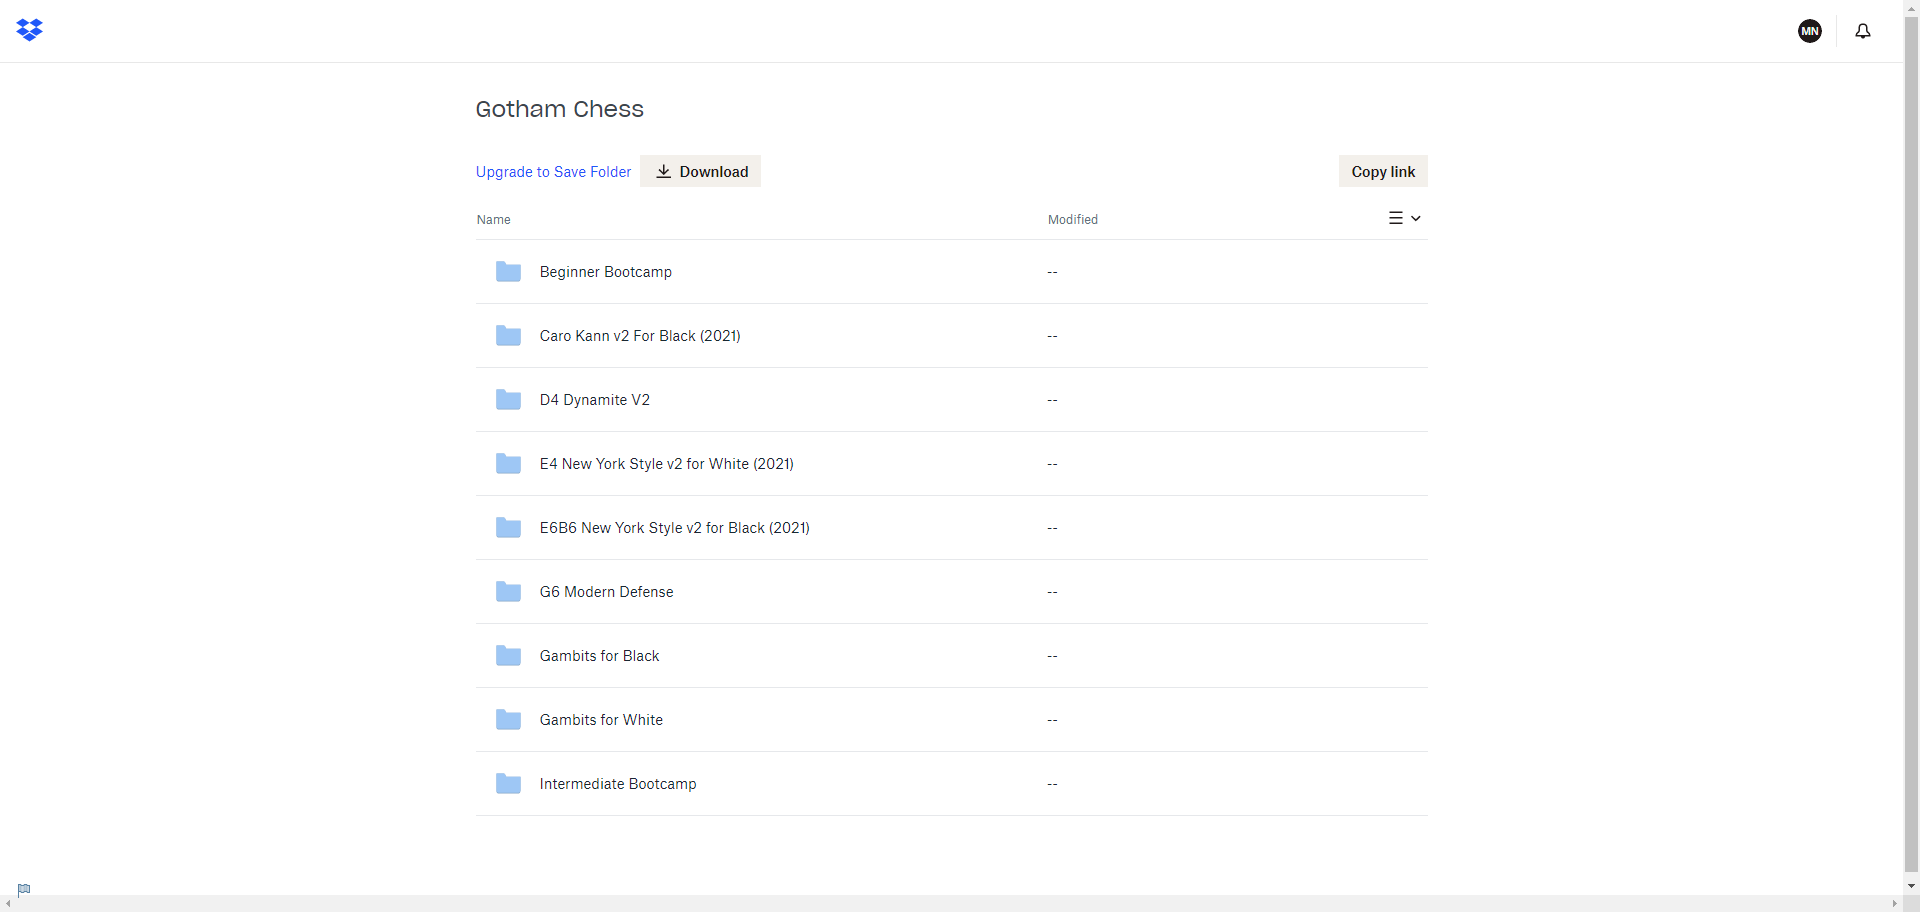The width and height of the screenshot is (1920, 912).
Task: Sort files by Modified column header
Action: click(1072, 220)
